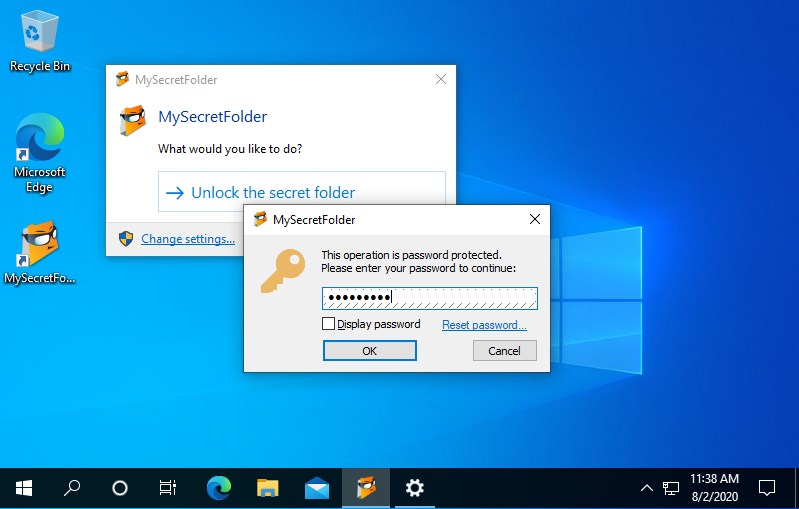The height and width of the screenshot is (509, 799).
Task: Click the network icon in the system tray
Action: [671, 489]
